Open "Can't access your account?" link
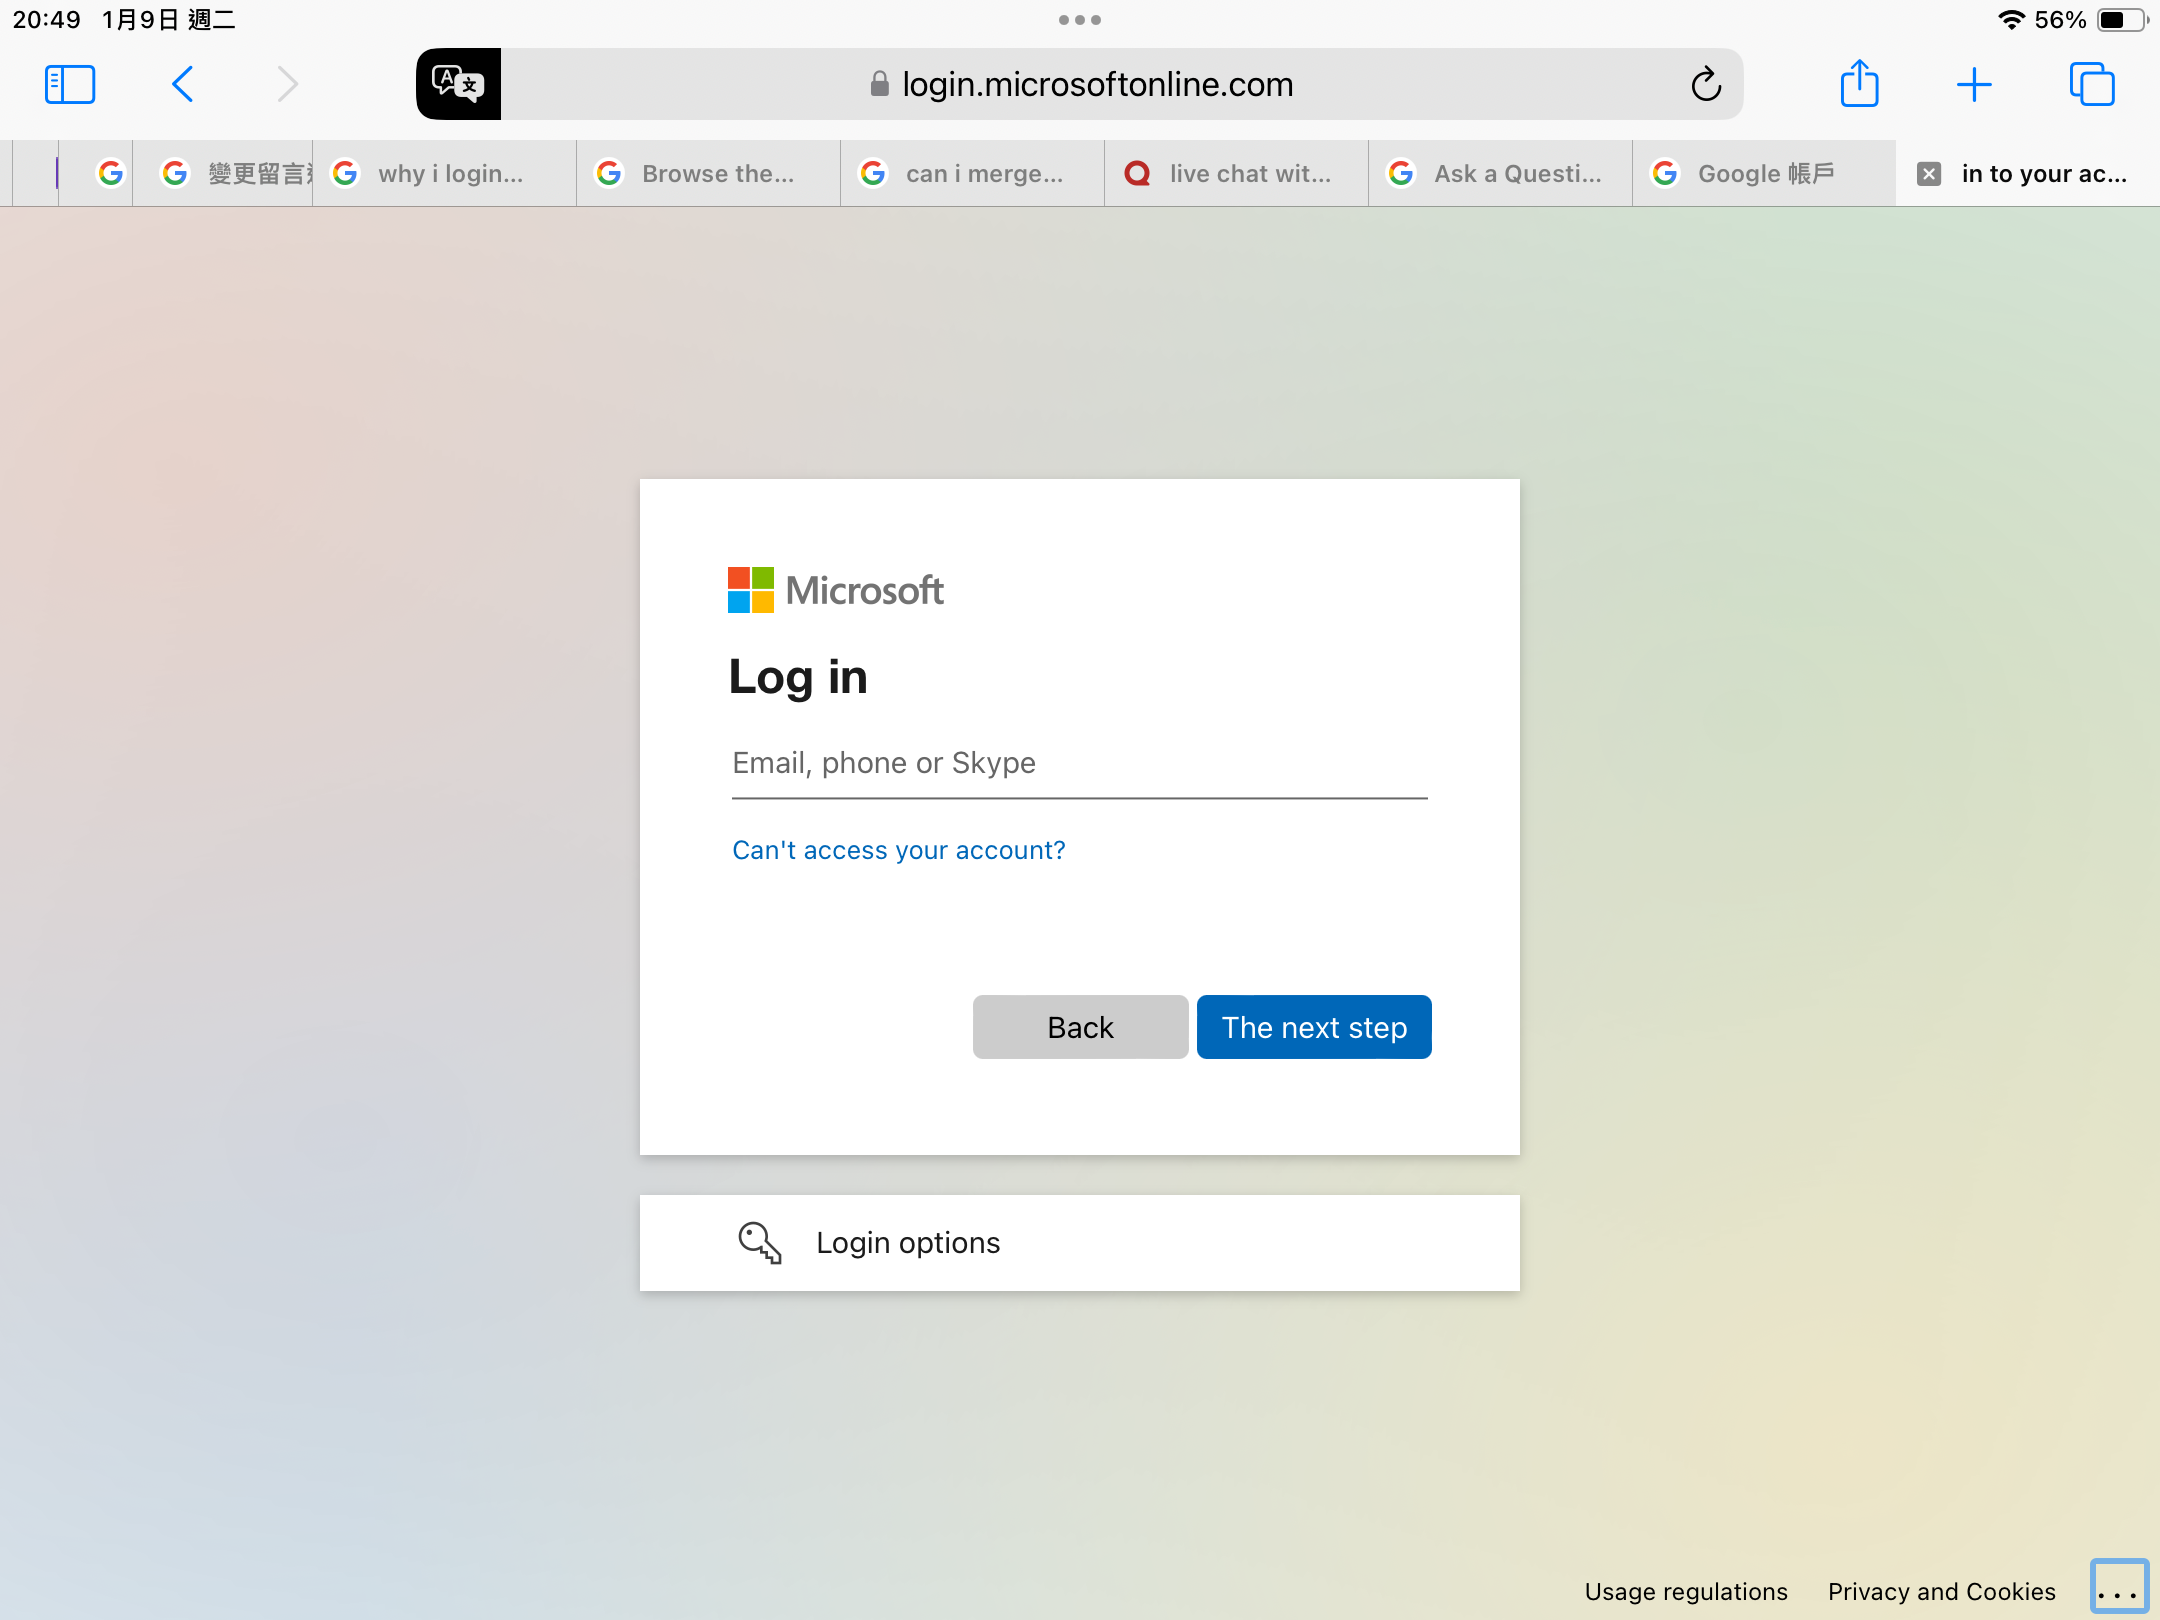 [898, 850]
